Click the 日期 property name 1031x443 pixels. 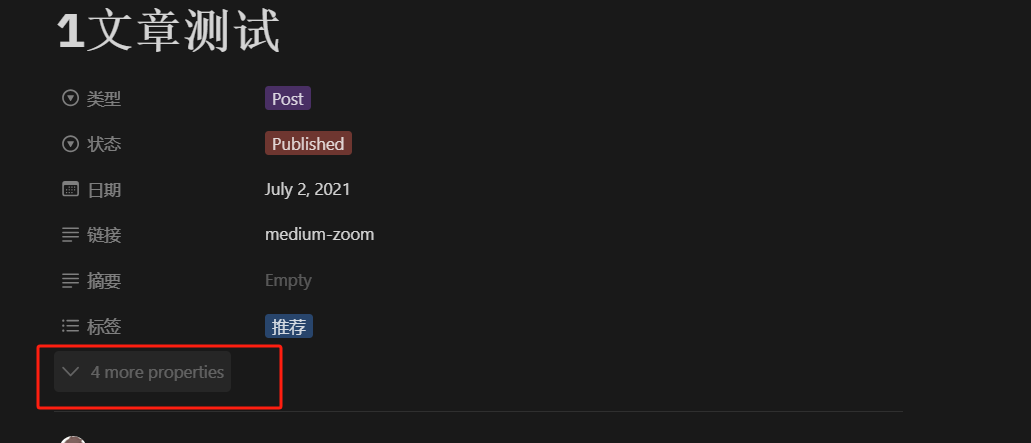pos(104,190)
